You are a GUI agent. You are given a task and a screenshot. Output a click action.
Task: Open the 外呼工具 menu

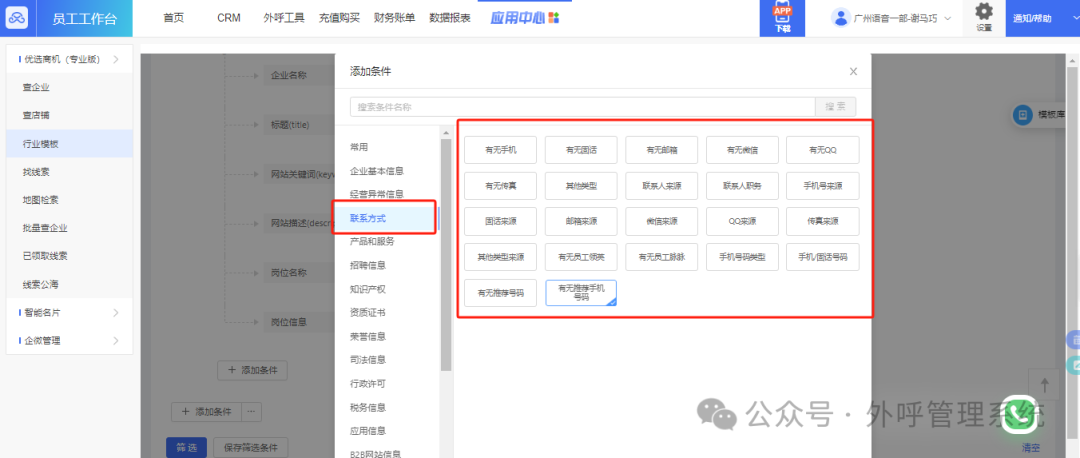coord(284,18)
